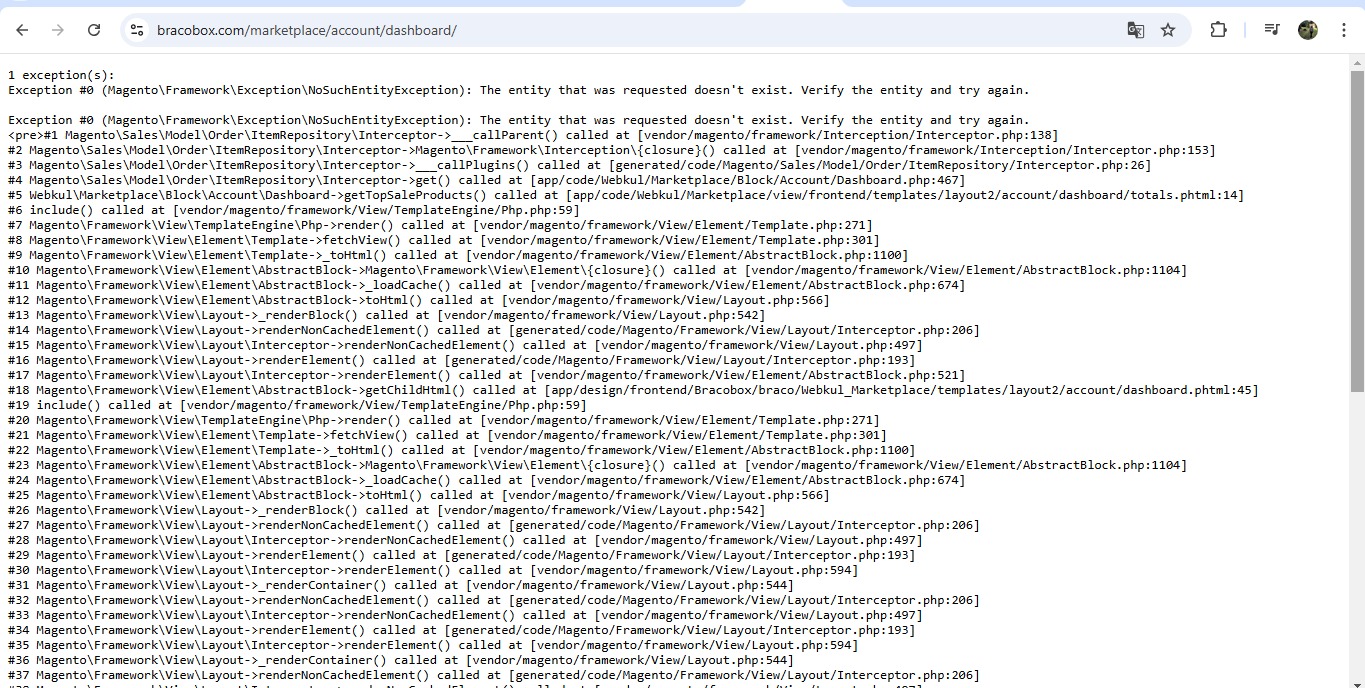The height and width of the screenshot is (688, 1365).
Task: Open the Chrome three-dot menu
Action: (1344, 30)
